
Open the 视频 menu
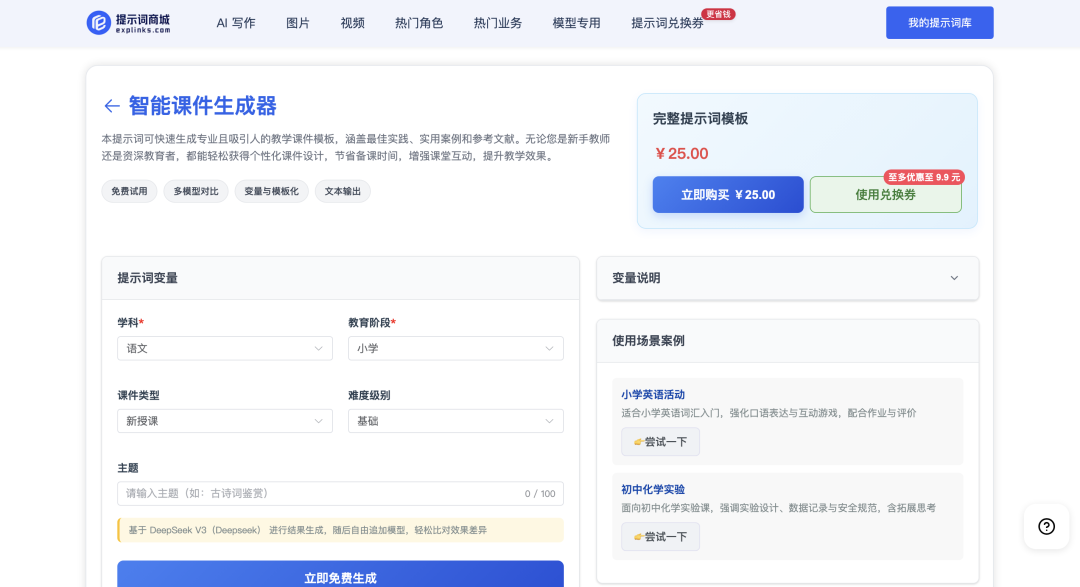coord(352,23)
